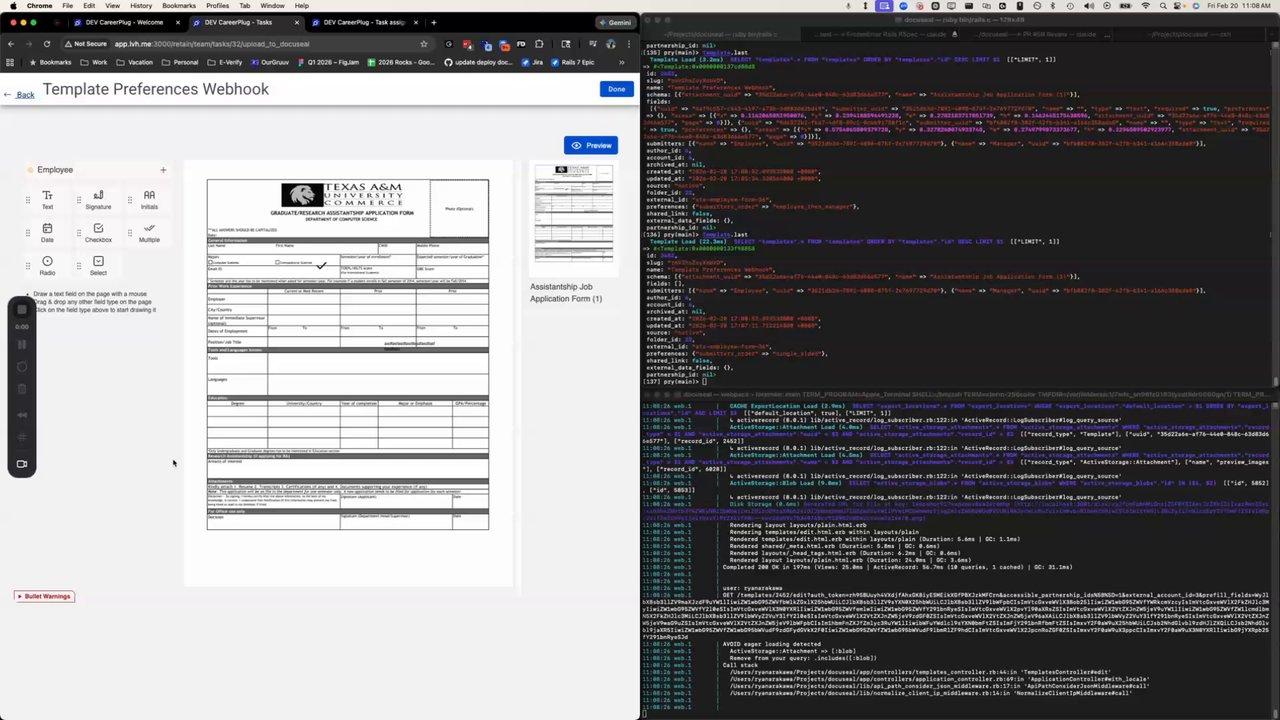Click the Preview button
This screenshot has height=720, width=1280.
tap(591, 145)
